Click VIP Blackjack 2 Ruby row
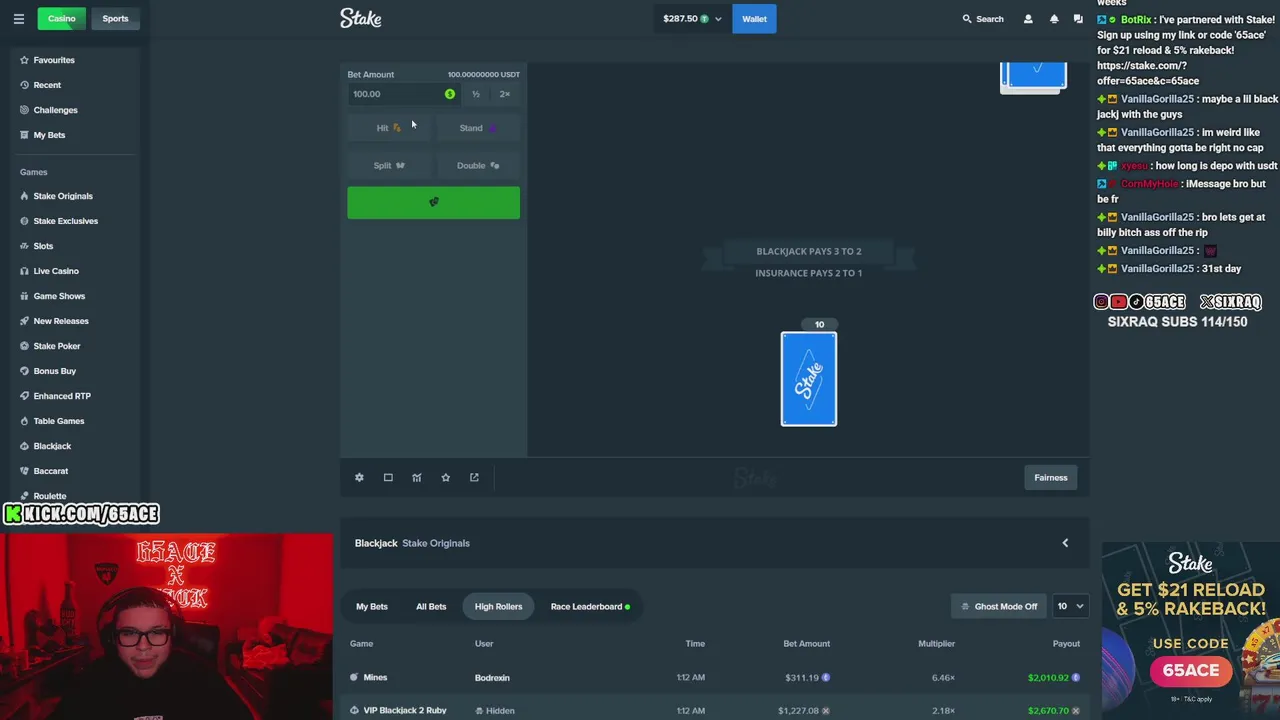 pos(714,709)
